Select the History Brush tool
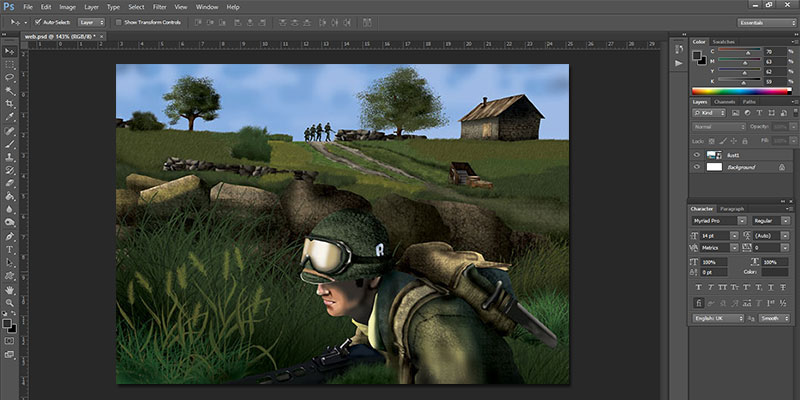This screenshot has height=400, width=800. tap(10, 170)
